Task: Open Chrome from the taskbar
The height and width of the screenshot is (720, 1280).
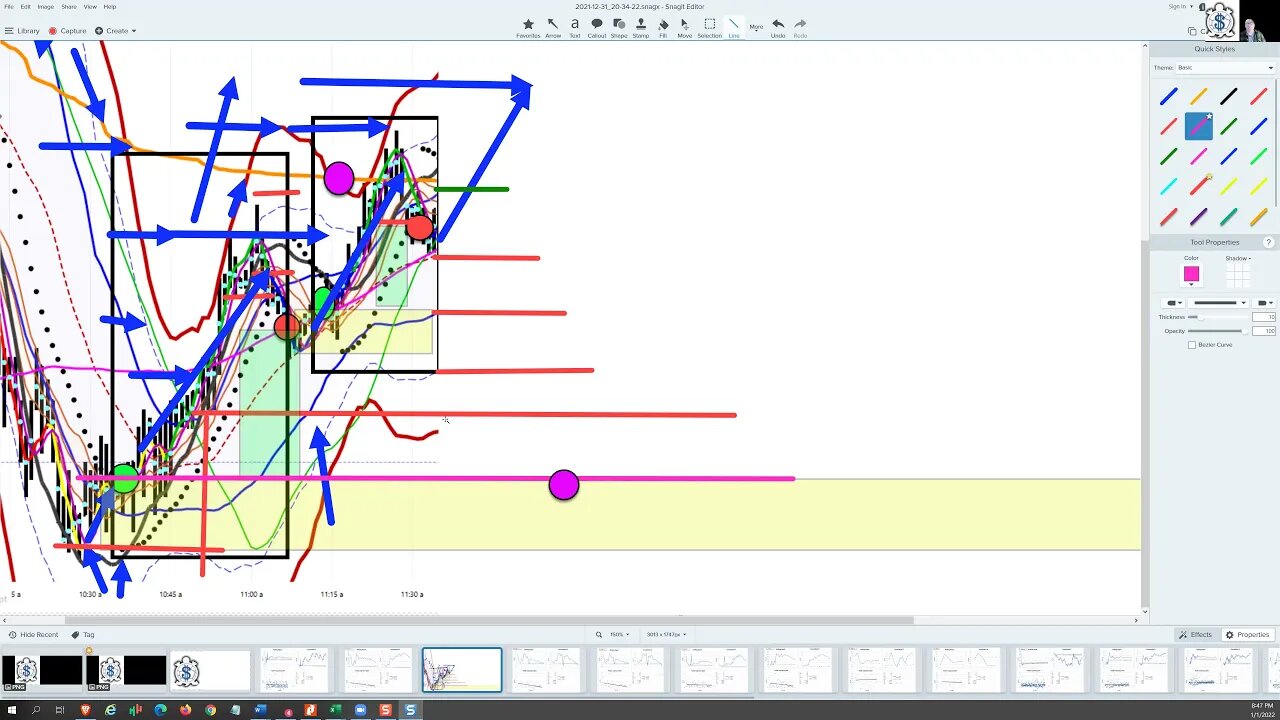Action: (x=210, y=710)
